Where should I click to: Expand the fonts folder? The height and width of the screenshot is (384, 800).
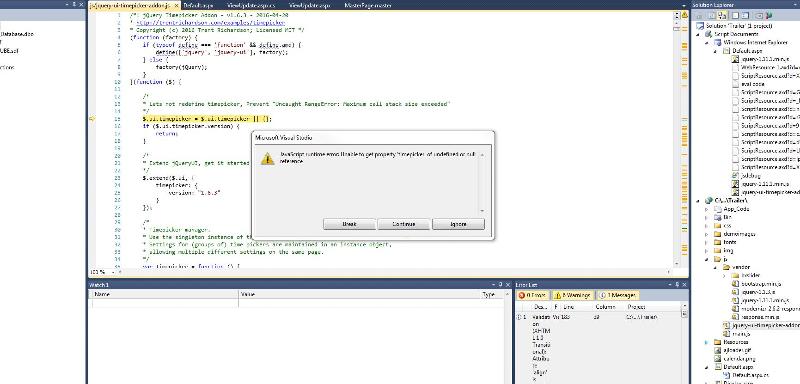pos(707,242)
